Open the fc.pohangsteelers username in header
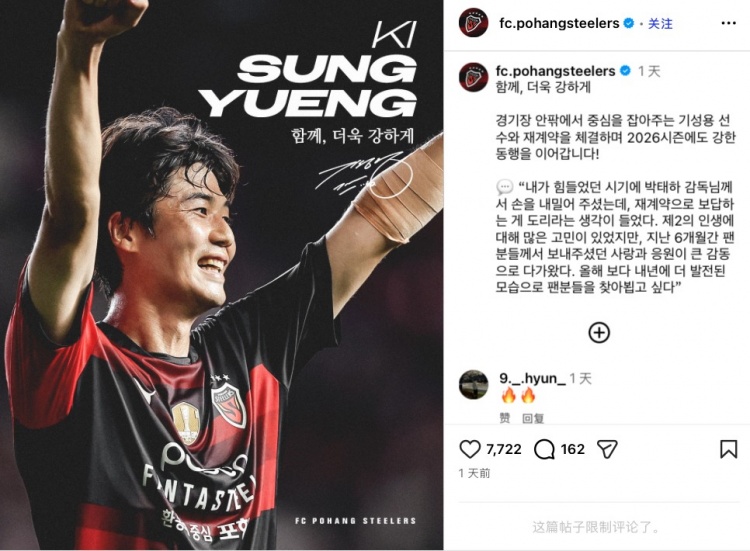750x551 pixels. [x=559, y=23]
